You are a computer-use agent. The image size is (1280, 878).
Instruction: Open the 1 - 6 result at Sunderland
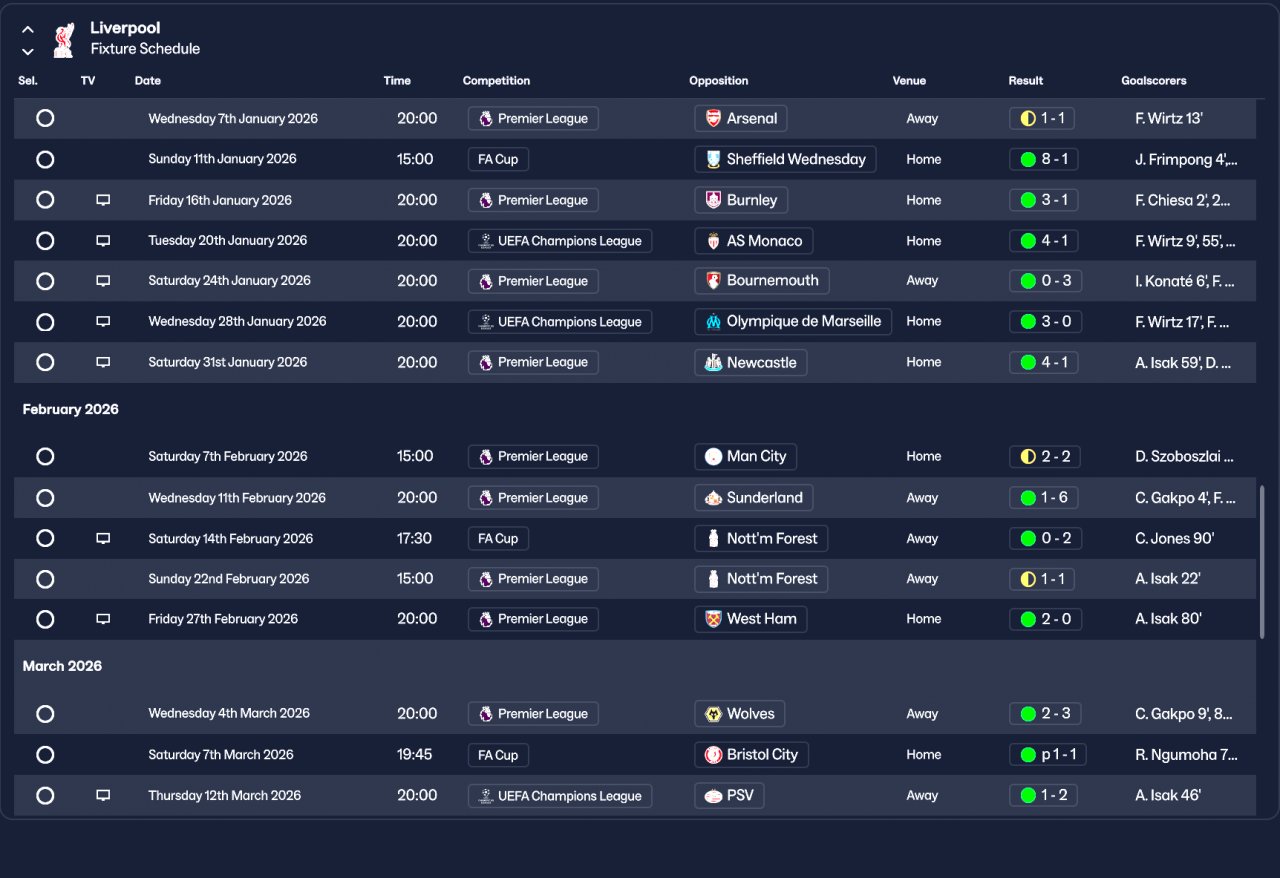[x=1044, y=498]
